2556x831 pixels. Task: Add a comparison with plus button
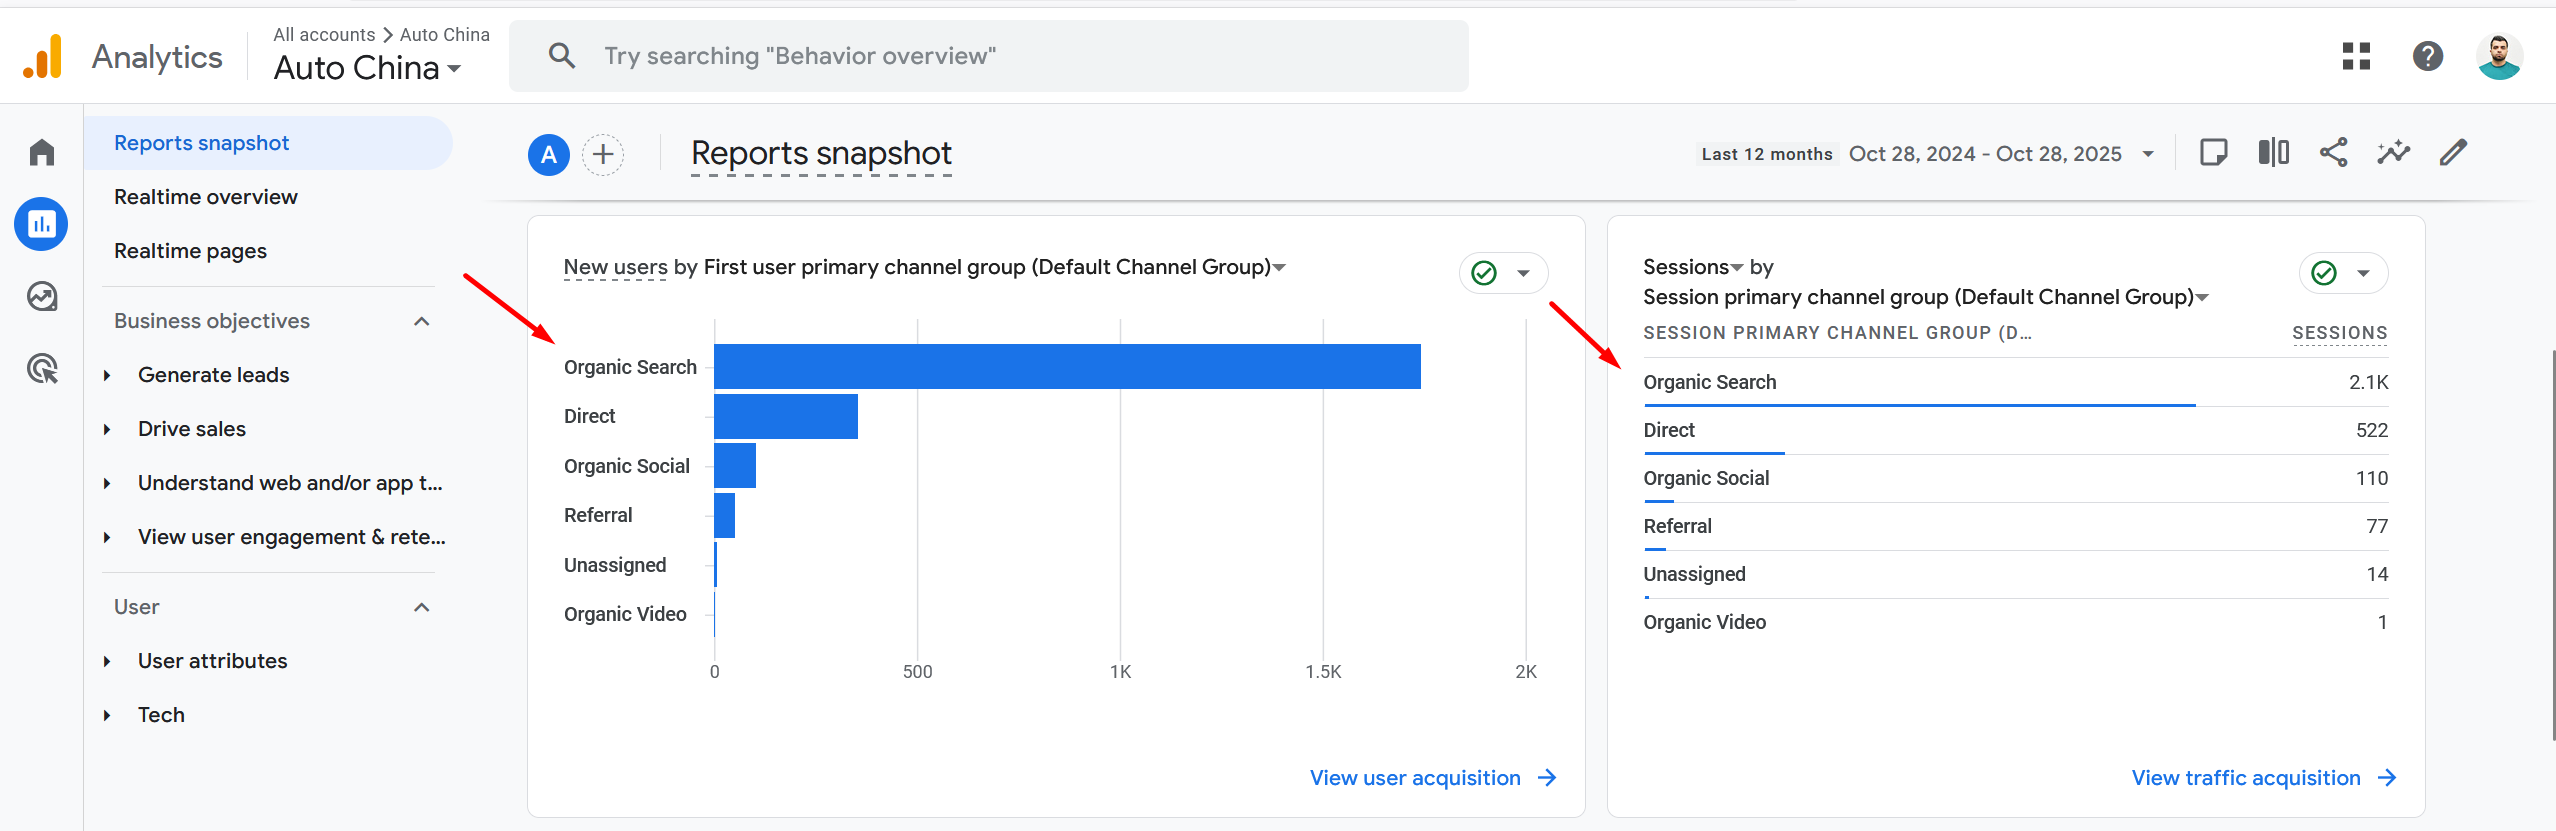click(603, 155)
